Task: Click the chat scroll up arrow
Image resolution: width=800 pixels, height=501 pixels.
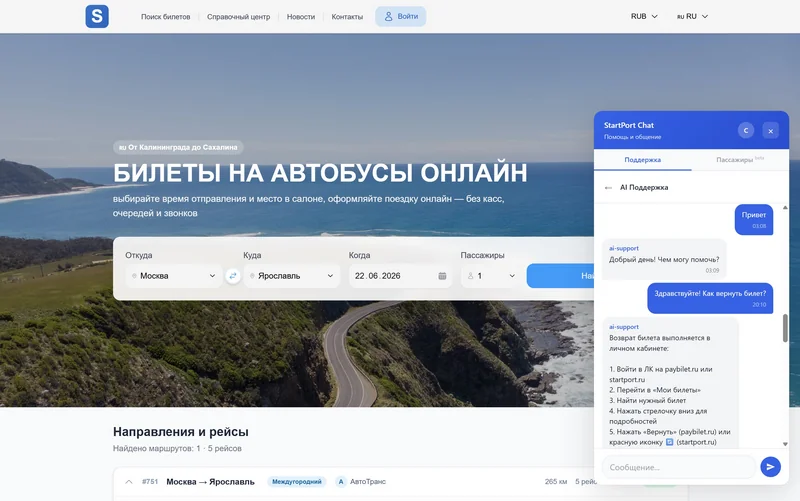Action: click(785, 208)
